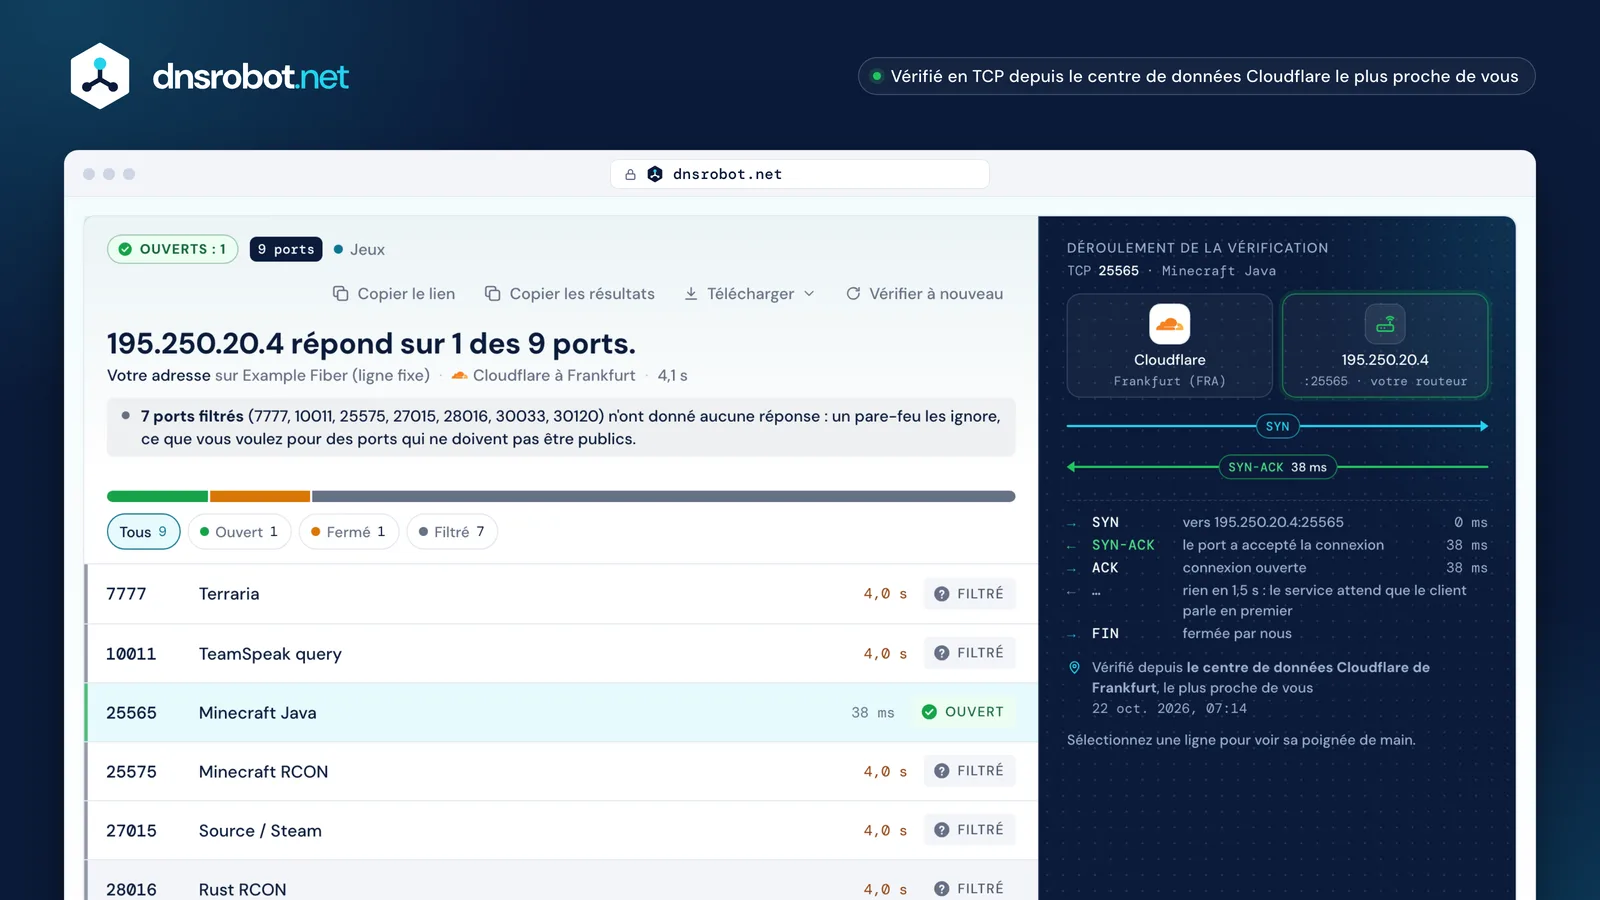Click the site favicon in the address bar
The width and height of the screenshot is (1600, 900).
coord(655,174)
